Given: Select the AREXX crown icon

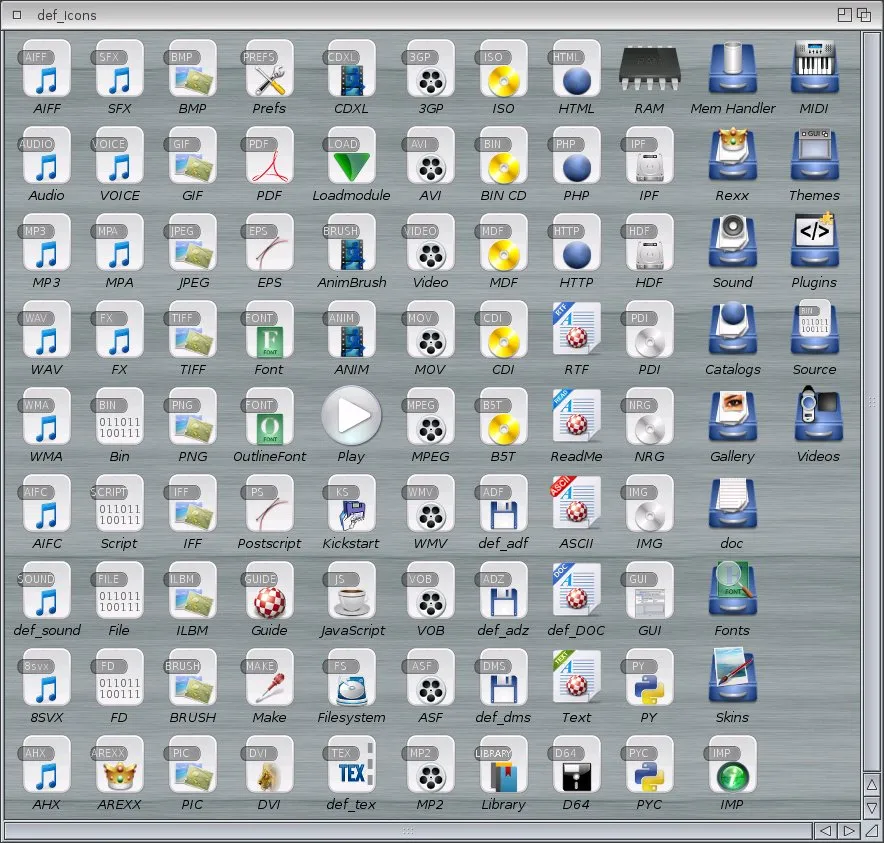Looking at the screenshot, I should 119,766.
